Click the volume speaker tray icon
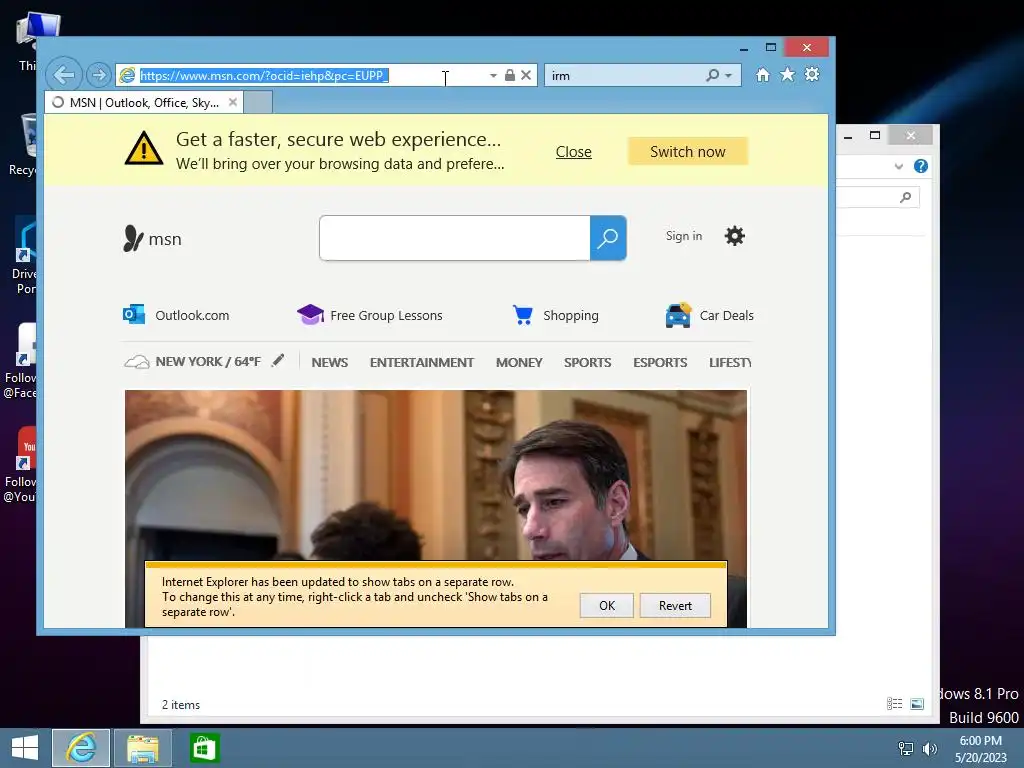The image size is (1024, 768). point(929,748)
